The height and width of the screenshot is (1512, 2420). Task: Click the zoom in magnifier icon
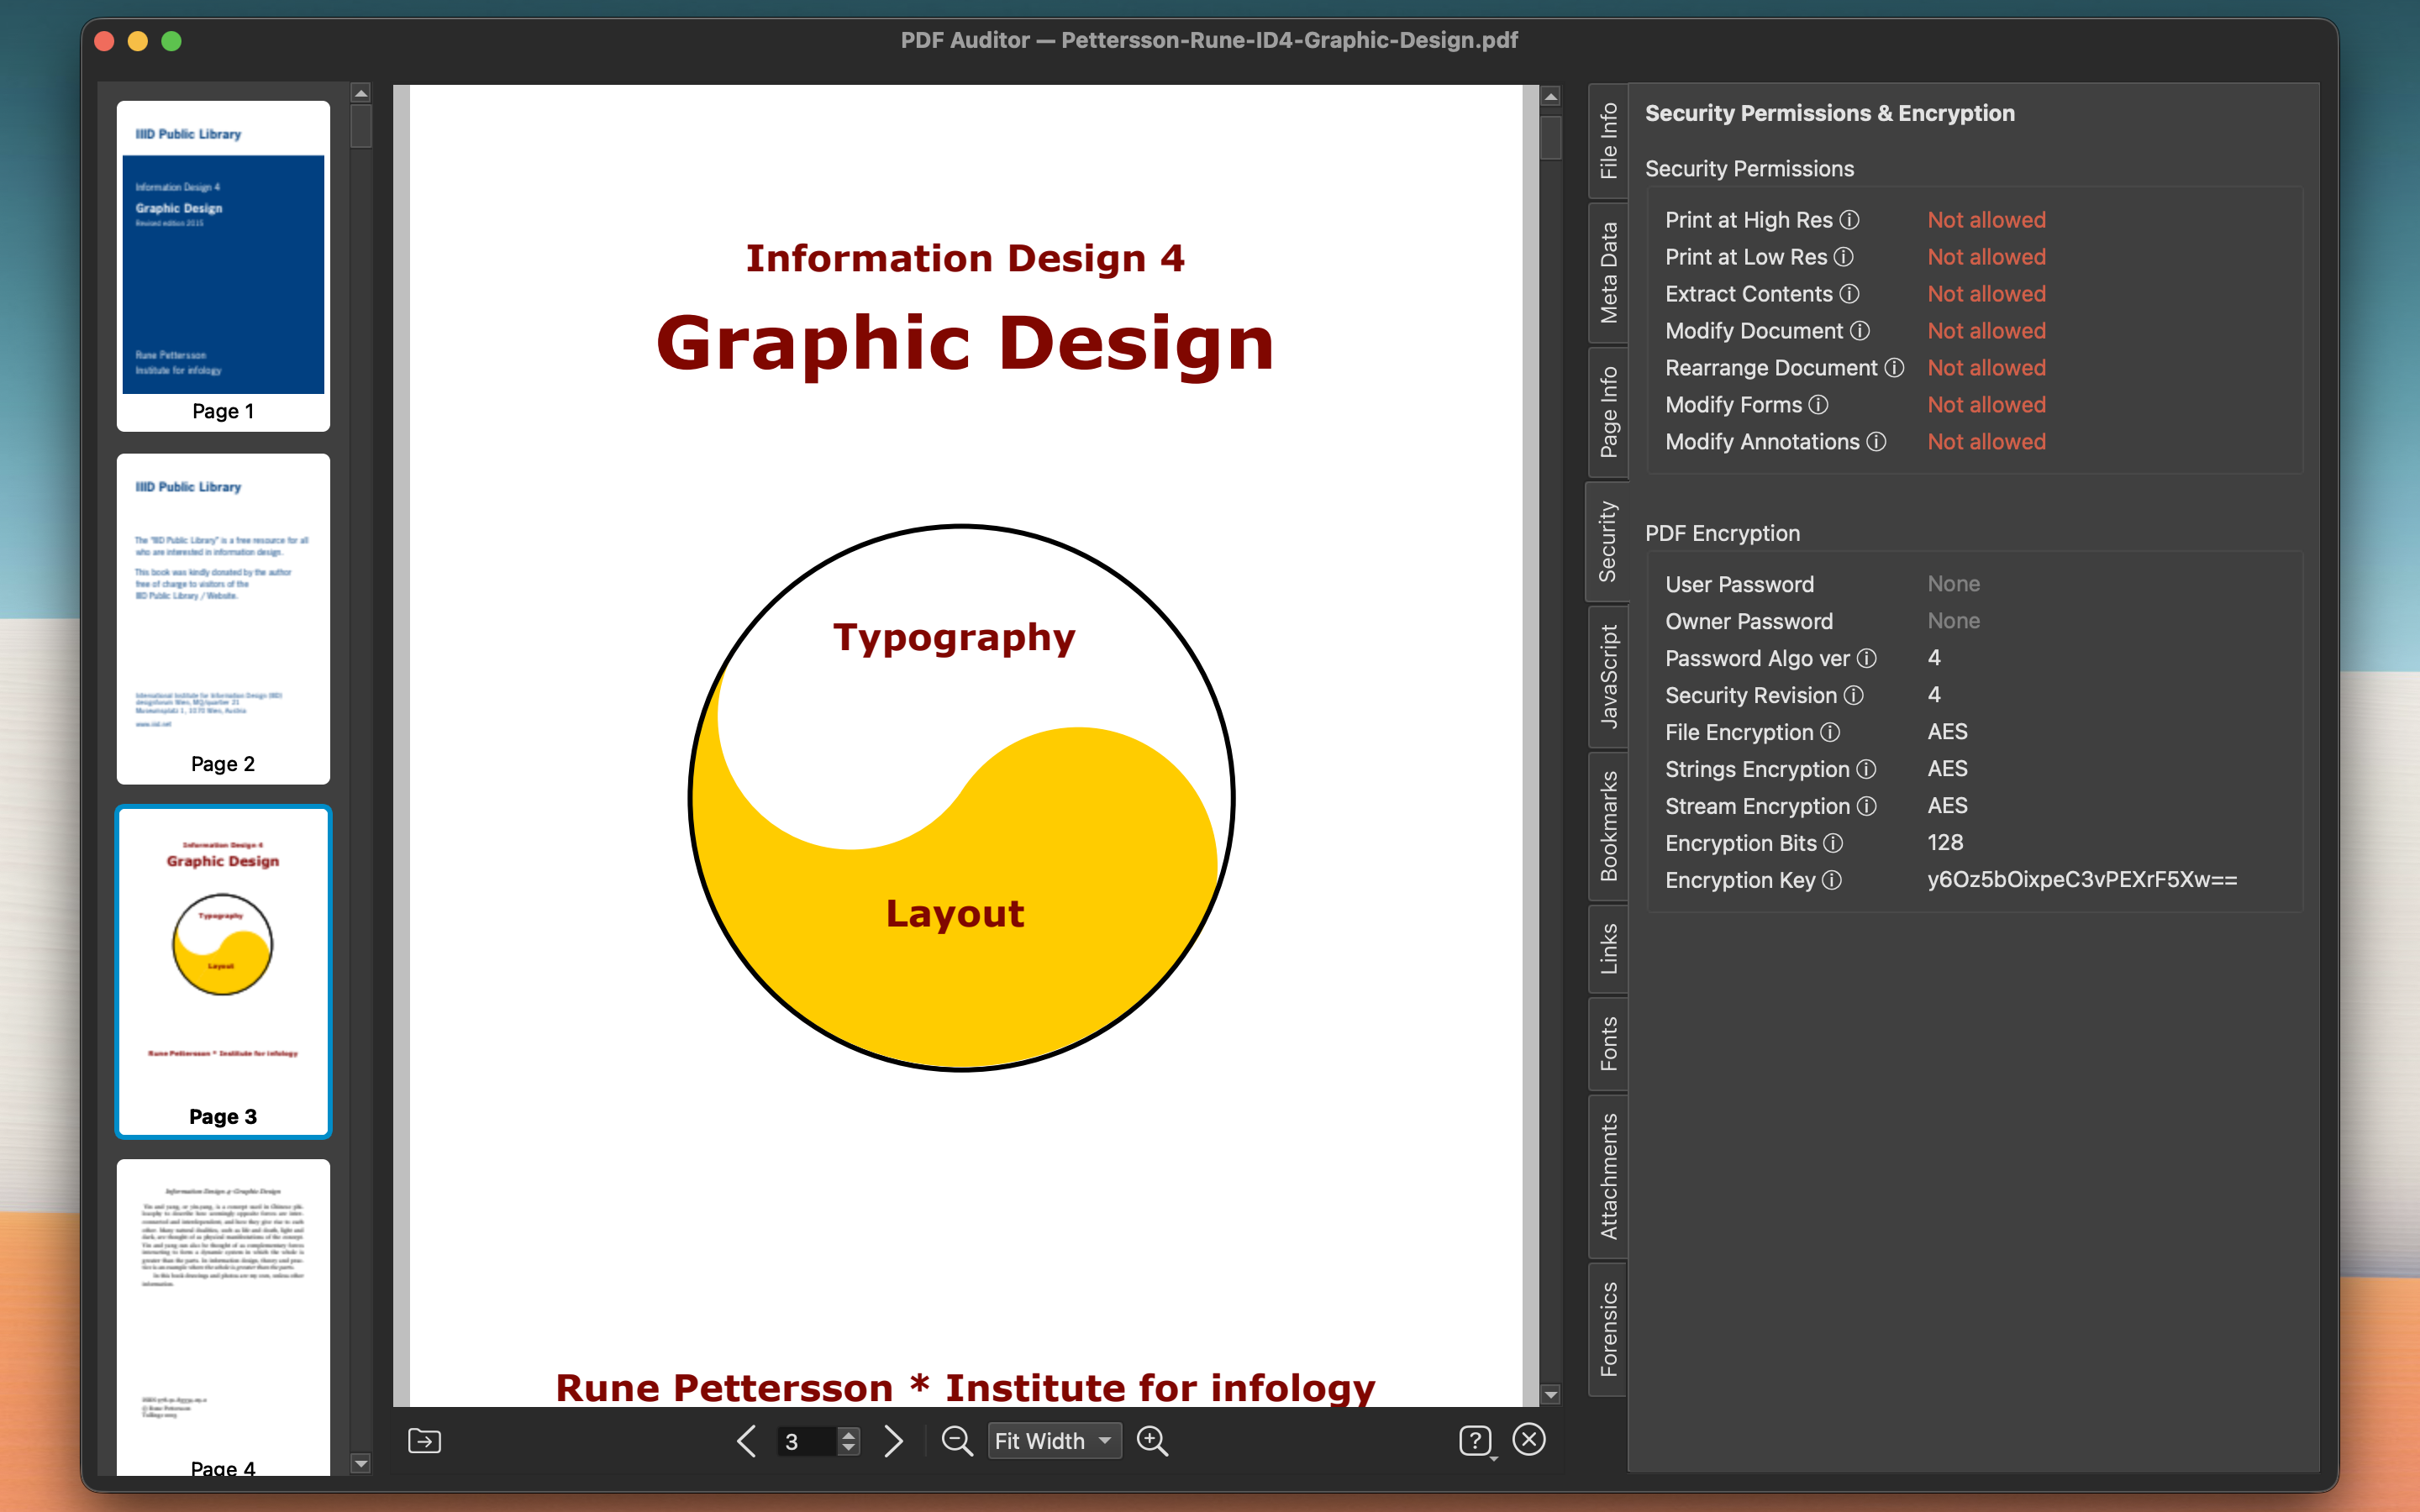[1152, 1440]
